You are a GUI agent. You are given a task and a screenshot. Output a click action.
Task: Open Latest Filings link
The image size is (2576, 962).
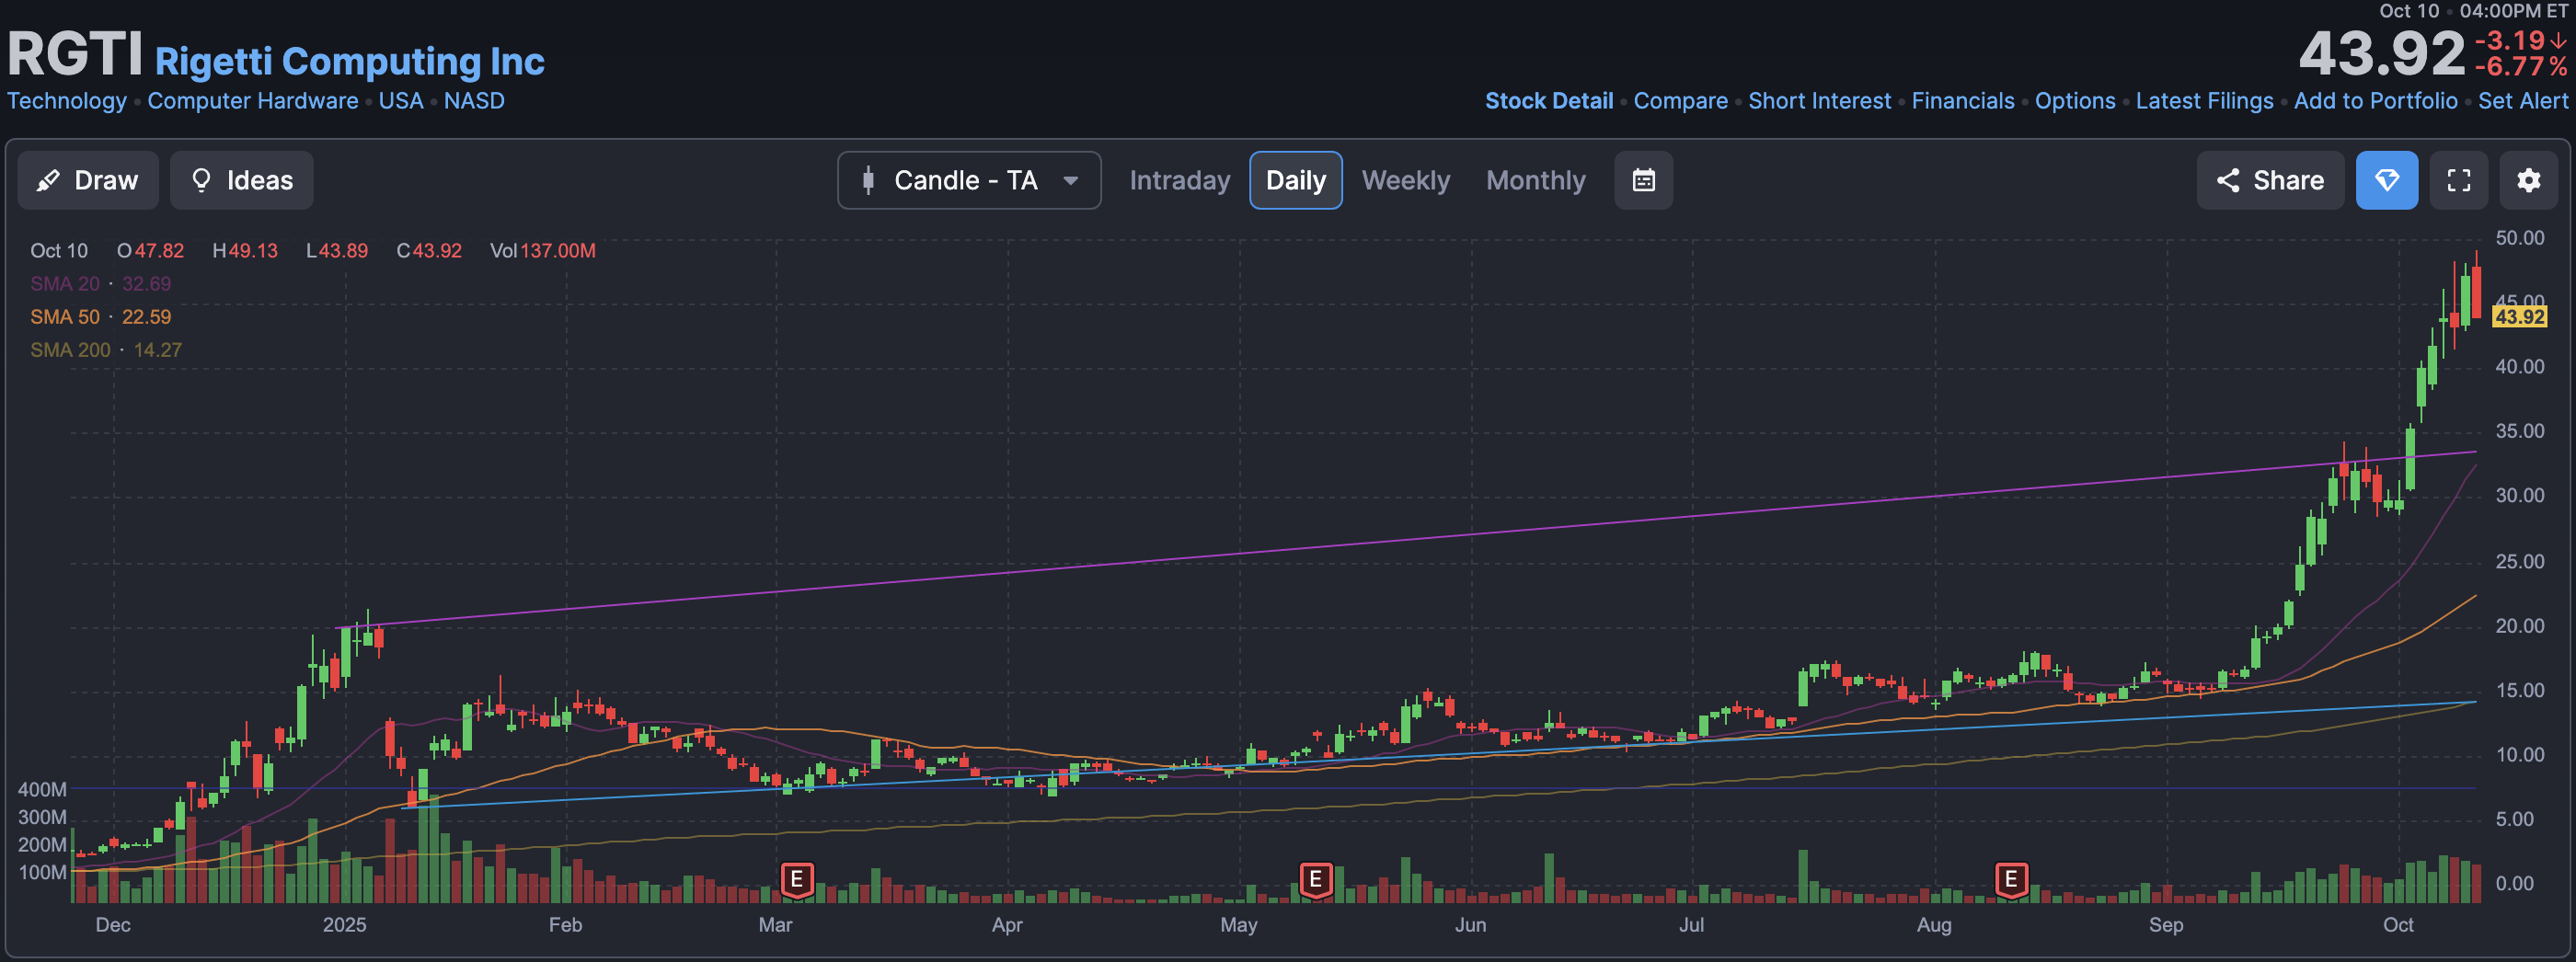point(2203,101)
